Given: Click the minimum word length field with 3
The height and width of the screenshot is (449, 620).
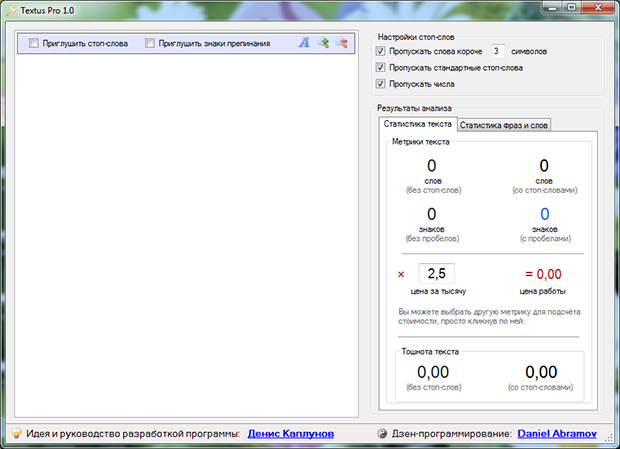Looking at the screenshot, I should pyautogui.click(x=498, y=51).
